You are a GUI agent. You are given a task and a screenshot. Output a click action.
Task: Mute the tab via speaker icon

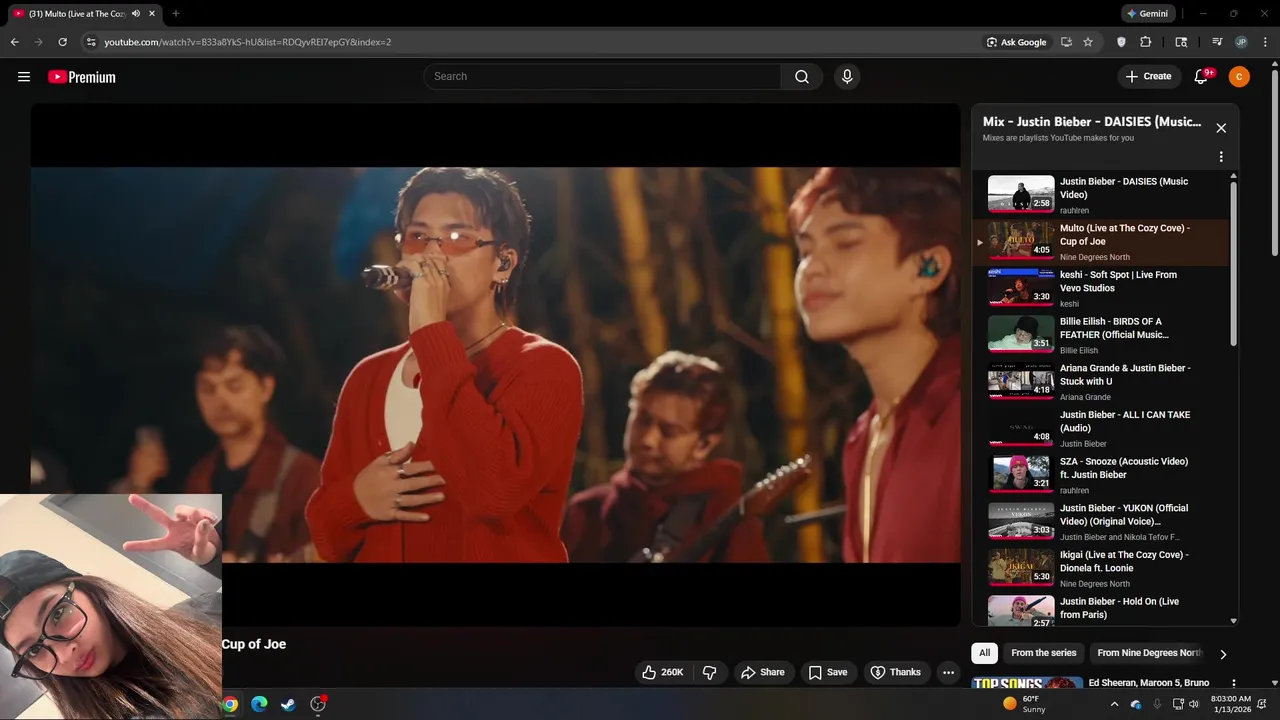(136, 14)
